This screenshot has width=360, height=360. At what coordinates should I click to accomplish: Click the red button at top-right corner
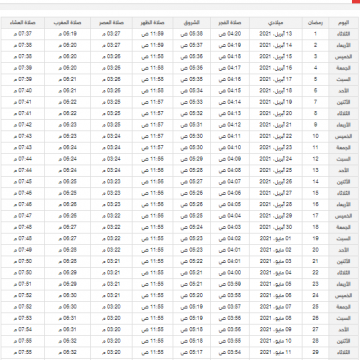point(356,1)
